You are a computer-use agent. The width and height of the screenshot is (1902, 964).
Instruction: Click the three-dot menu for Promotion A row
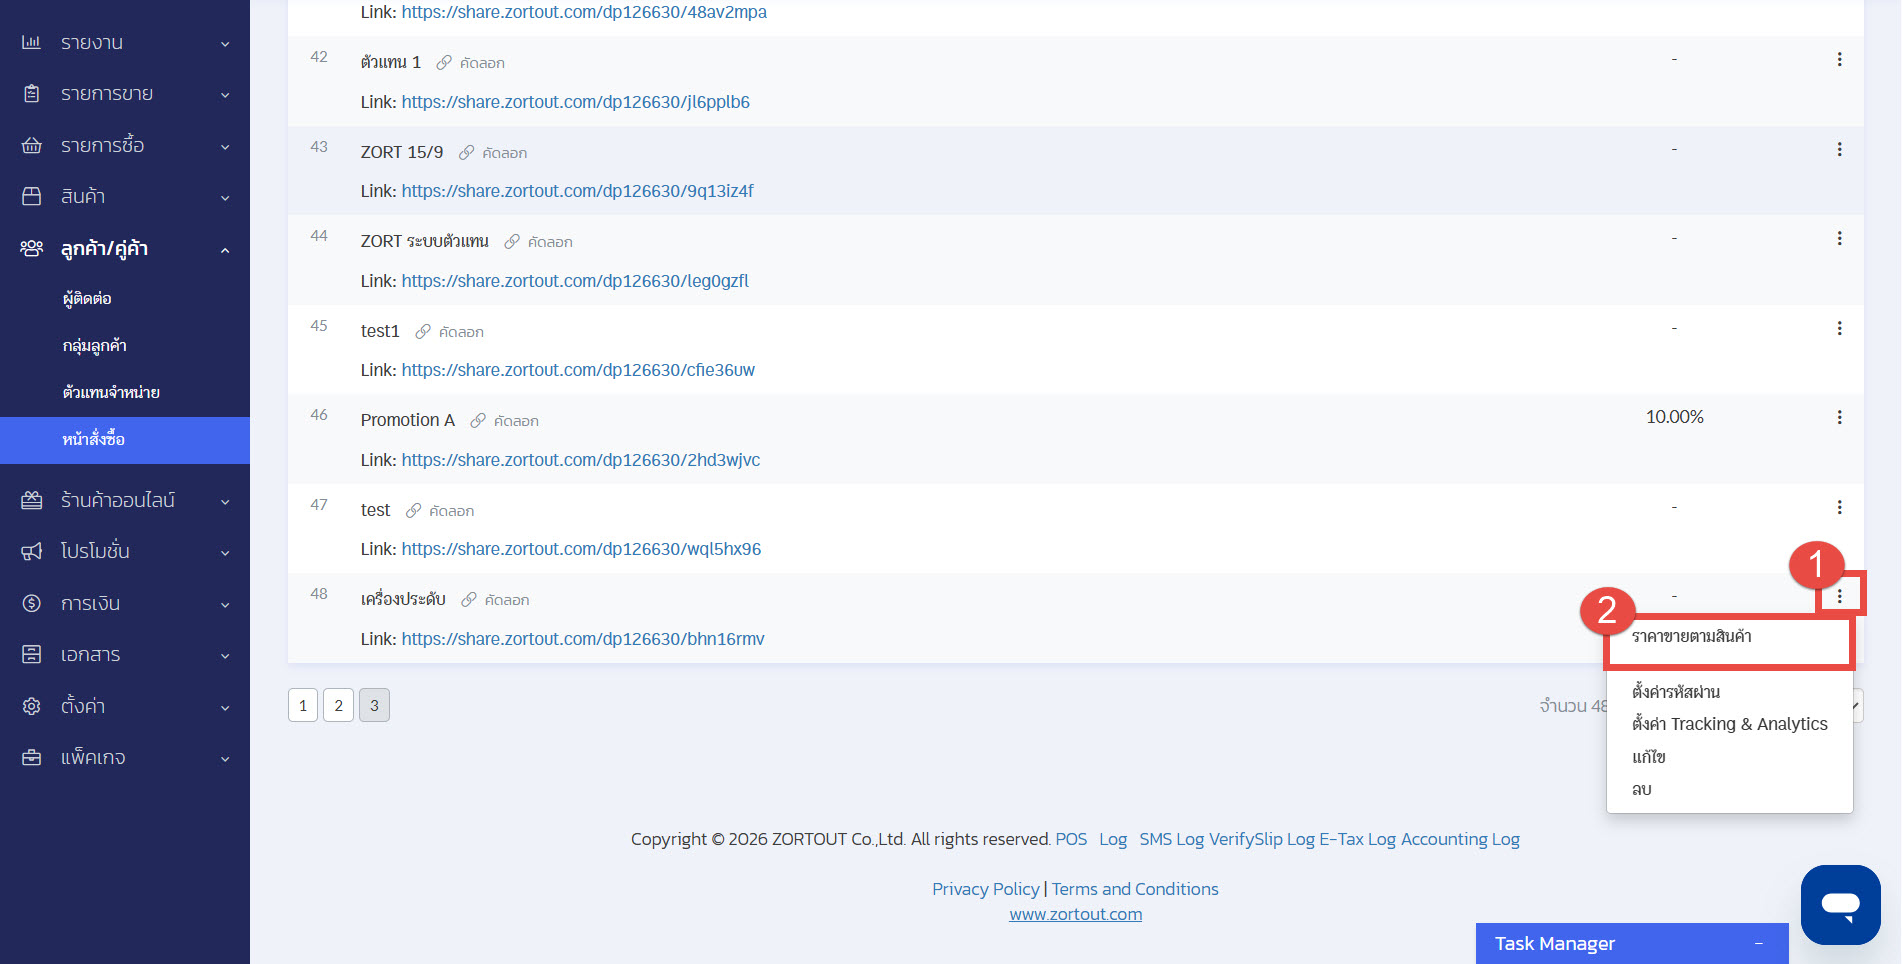click(x=1838, y=418)
